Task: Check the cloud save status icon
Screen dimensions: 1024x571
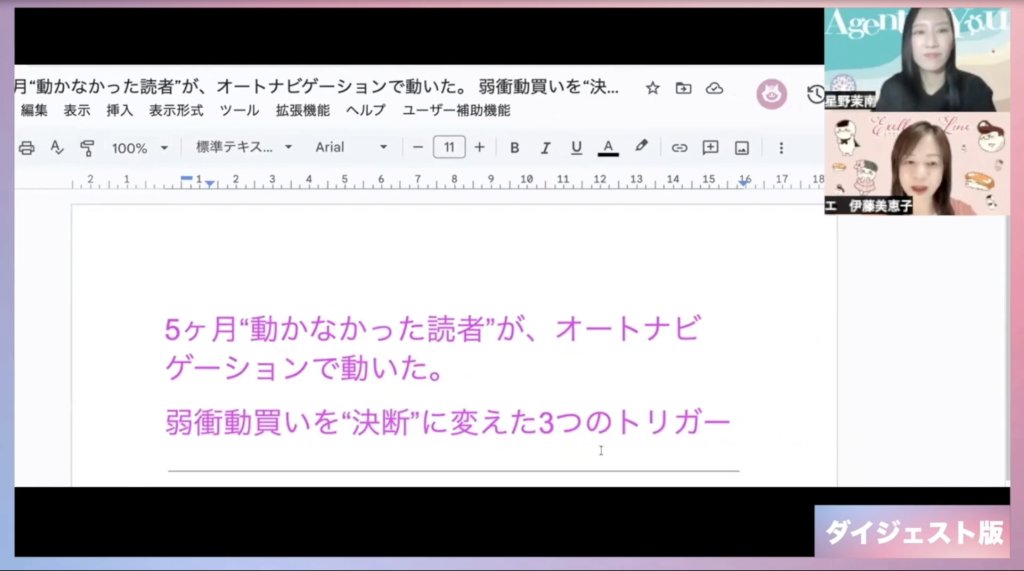Action: point(714,88)
